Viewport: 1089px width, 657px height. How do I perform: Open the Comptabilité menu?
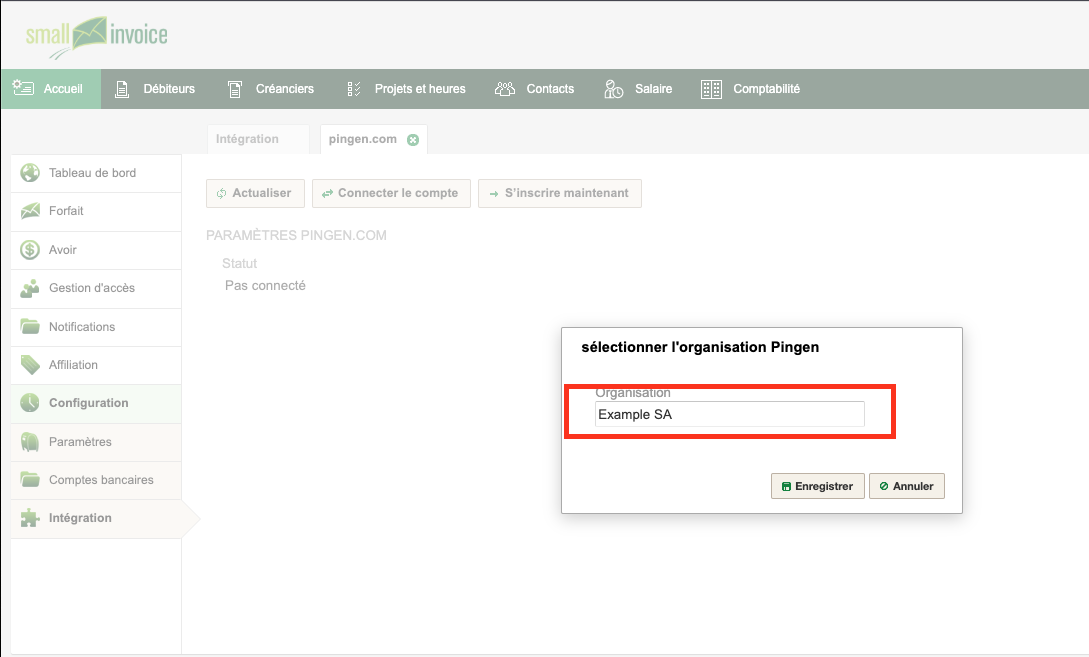click(750, 89)
